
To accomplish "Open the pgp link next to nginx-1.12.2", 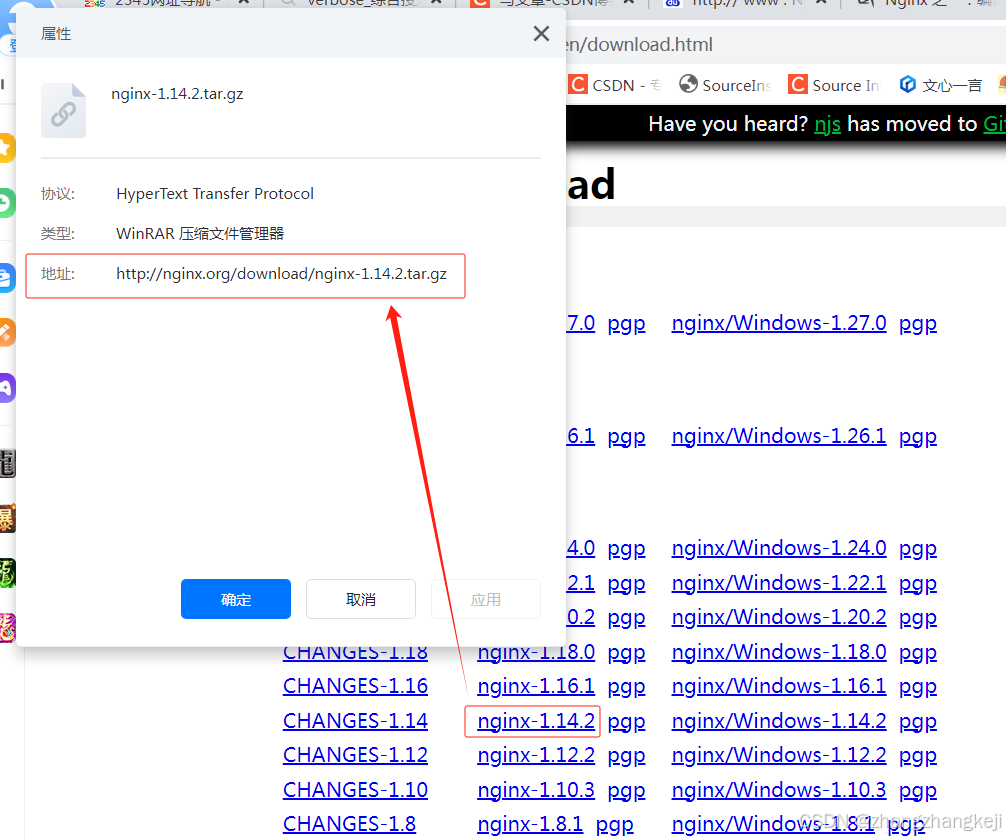I will point(626,756).
